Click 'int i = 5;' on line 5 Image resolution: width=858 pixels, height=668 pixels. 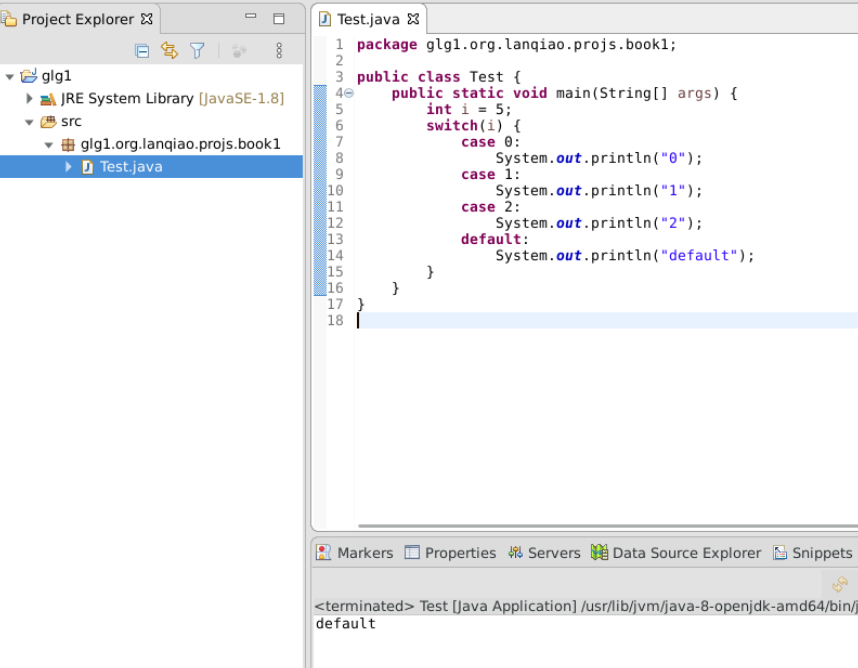tap(469, 109)
